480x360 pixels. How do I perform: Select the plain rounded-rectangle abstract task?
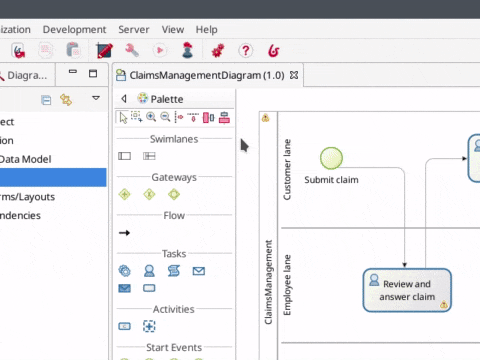(149, 288)
